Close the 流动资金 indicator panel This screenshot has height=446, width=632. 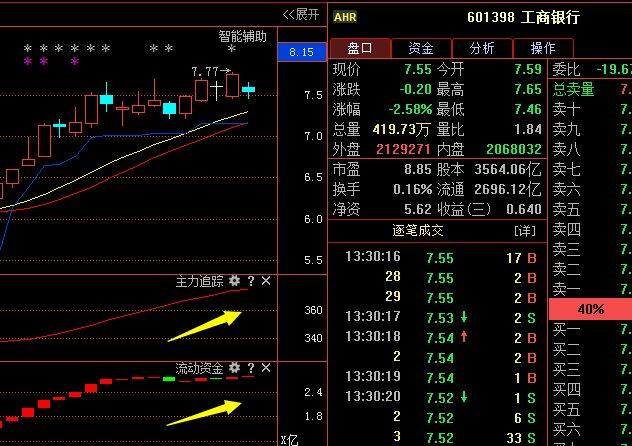266,368
